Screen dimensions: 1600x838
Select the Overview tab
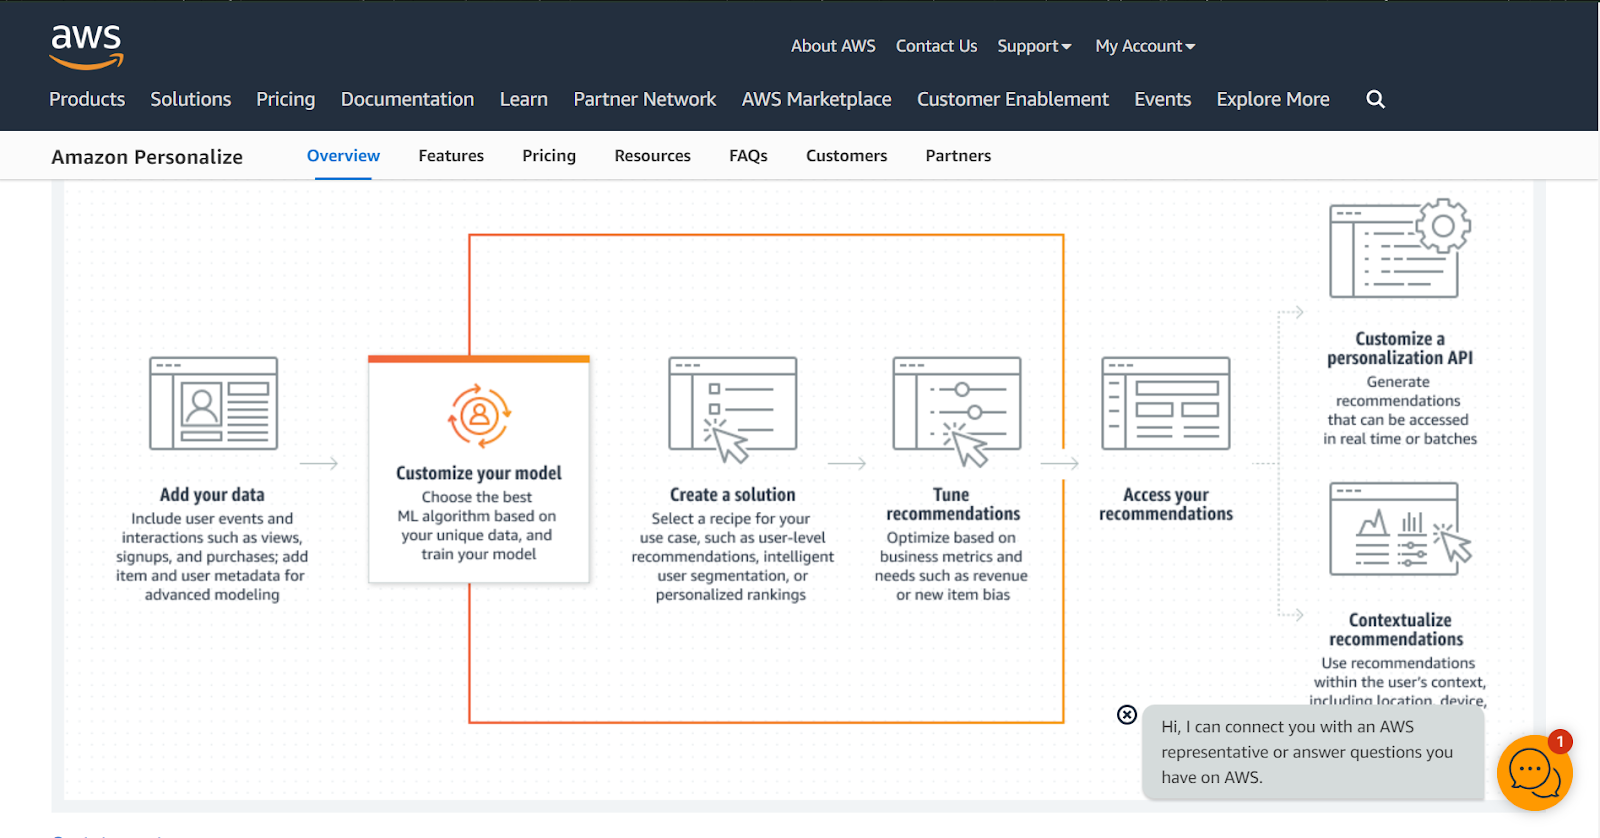[343, 156]
